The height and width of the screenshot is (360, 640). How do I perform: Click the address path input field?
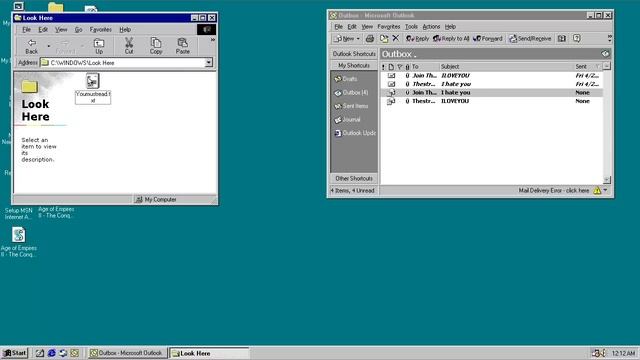click(x=122, y=63)
